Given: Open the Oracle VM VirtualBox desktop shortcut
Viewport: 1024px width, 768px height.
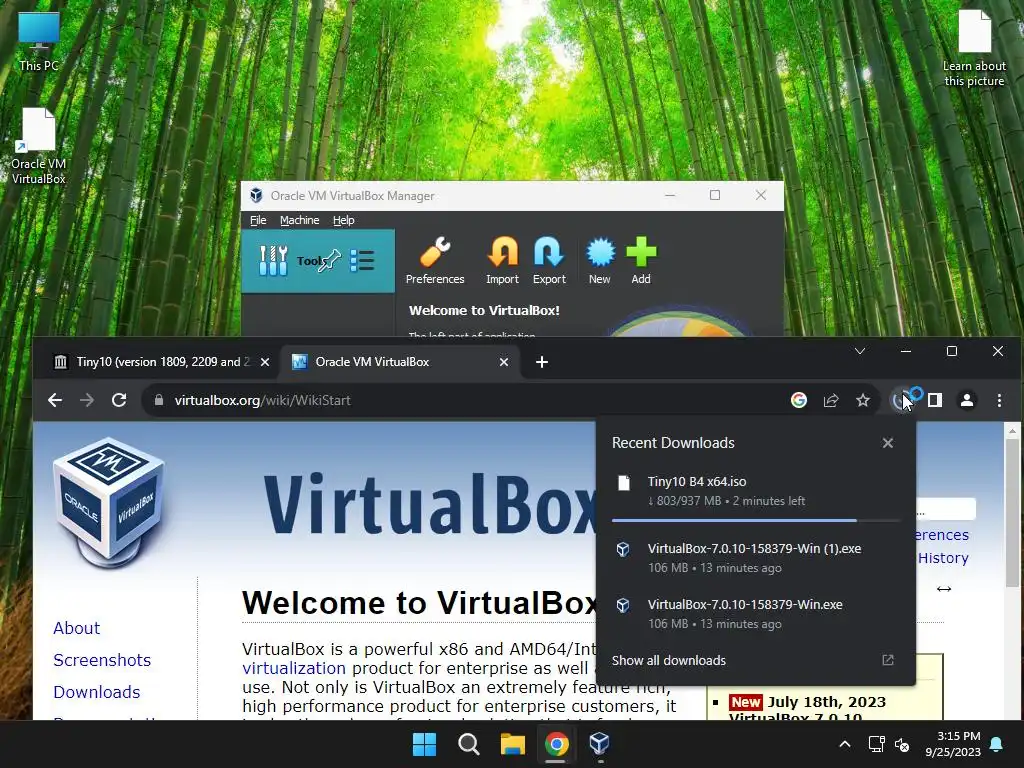Looking at the screenshot, I should 39,146.
